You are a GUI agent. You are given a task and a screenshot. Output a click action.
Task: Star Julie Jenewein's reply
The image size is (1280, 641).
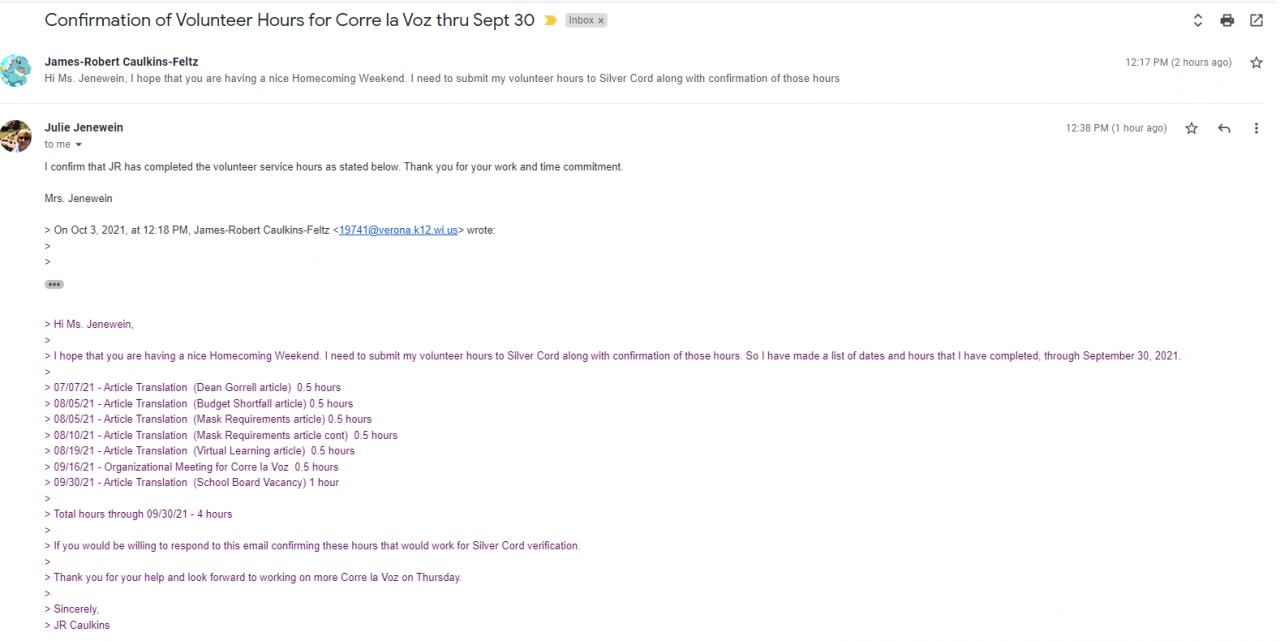tap(1191, 128)
